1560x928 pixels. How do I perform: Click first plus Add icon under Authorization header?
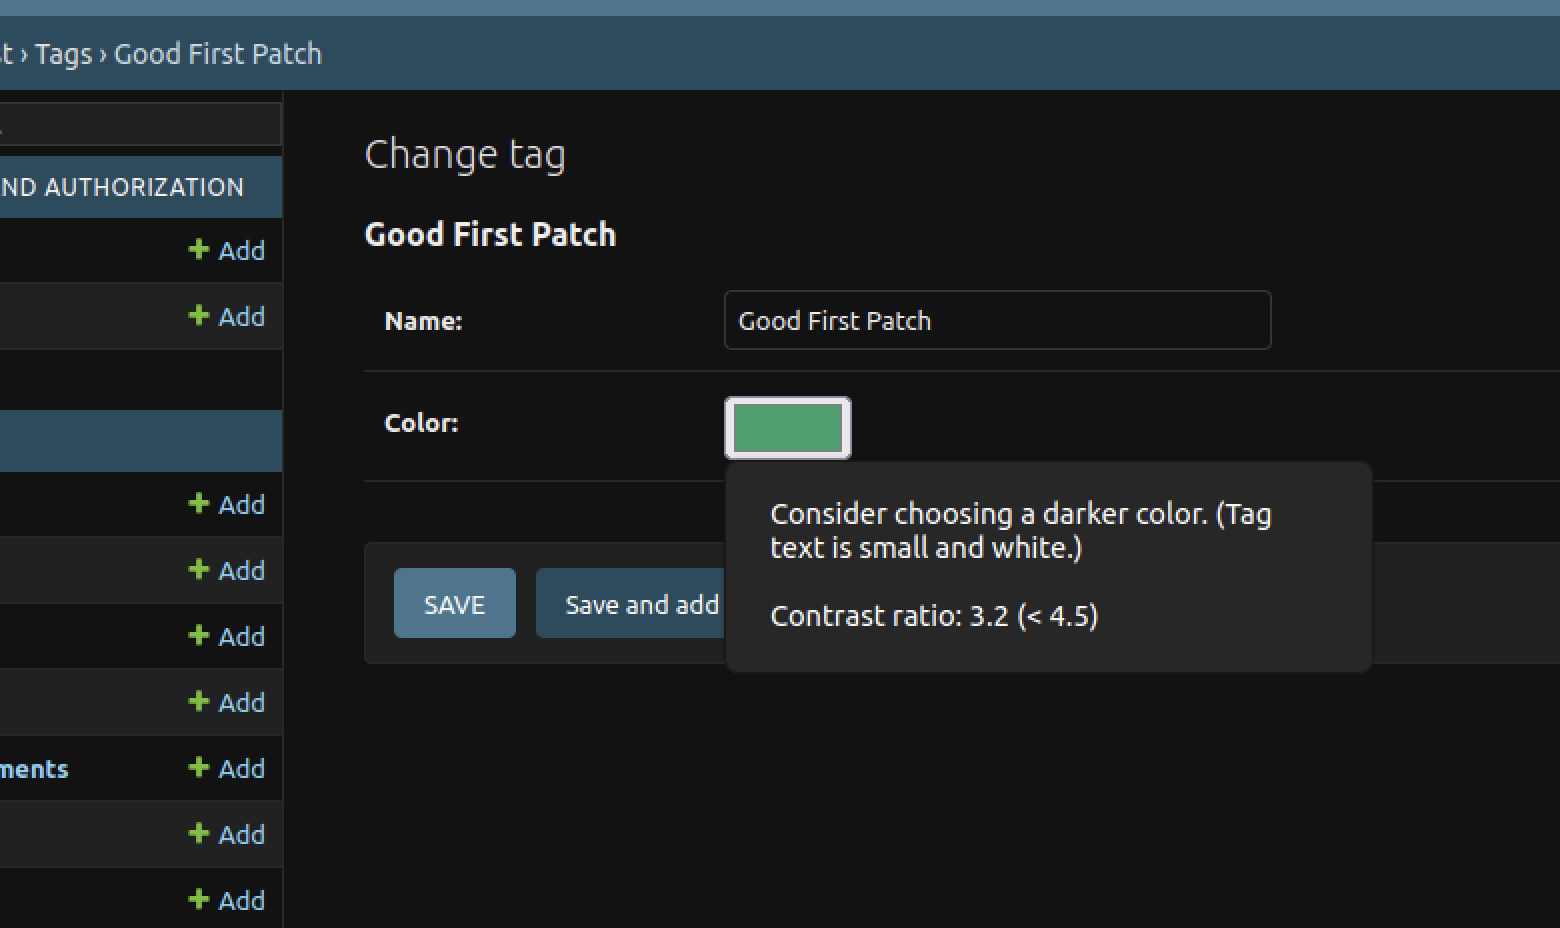click(227, 250)
